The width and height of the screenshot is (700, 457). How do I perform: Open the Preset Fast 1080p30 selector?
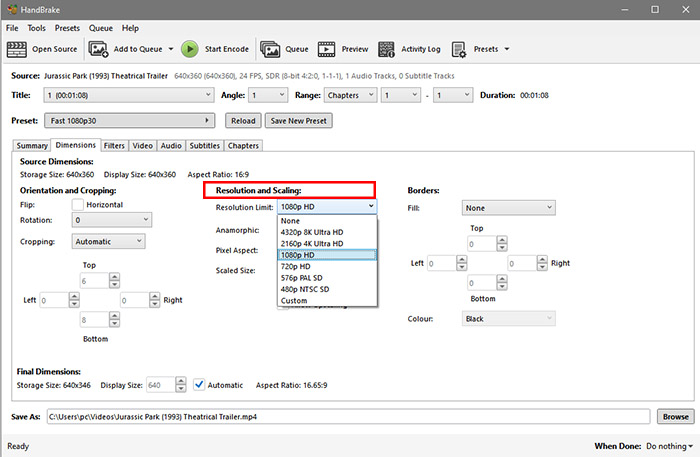pyautogui.click(x=129, y=120)
